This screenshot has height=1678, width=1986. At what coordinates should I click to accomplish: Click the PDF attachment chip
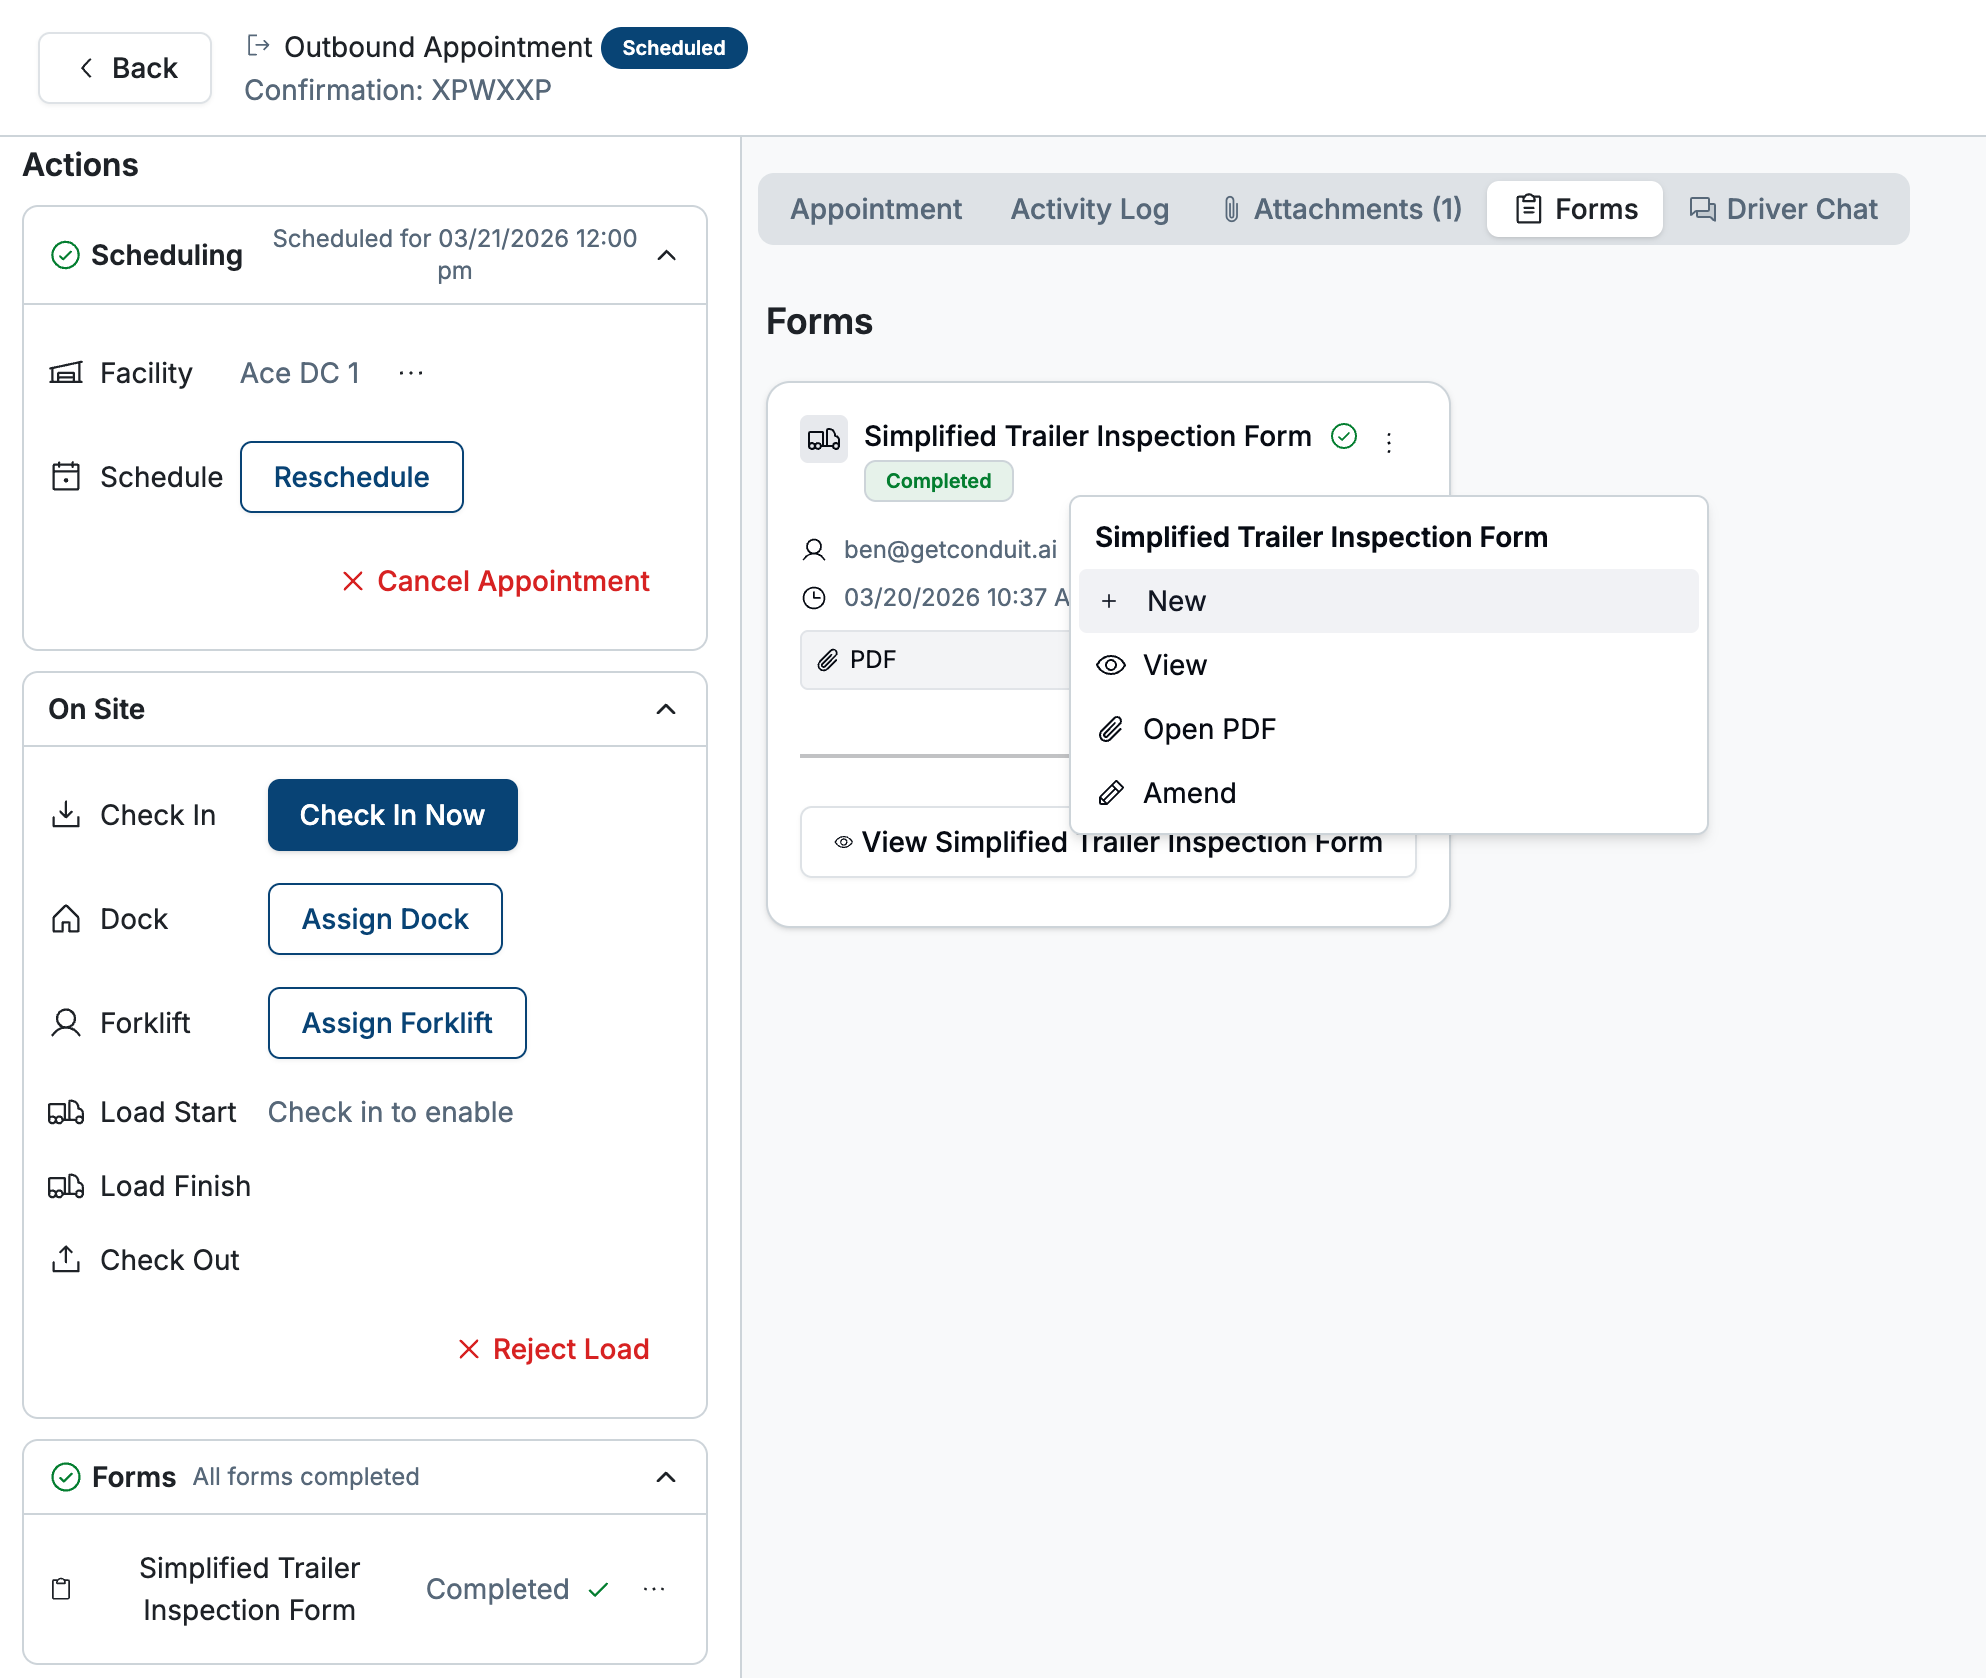pos(935,660)
